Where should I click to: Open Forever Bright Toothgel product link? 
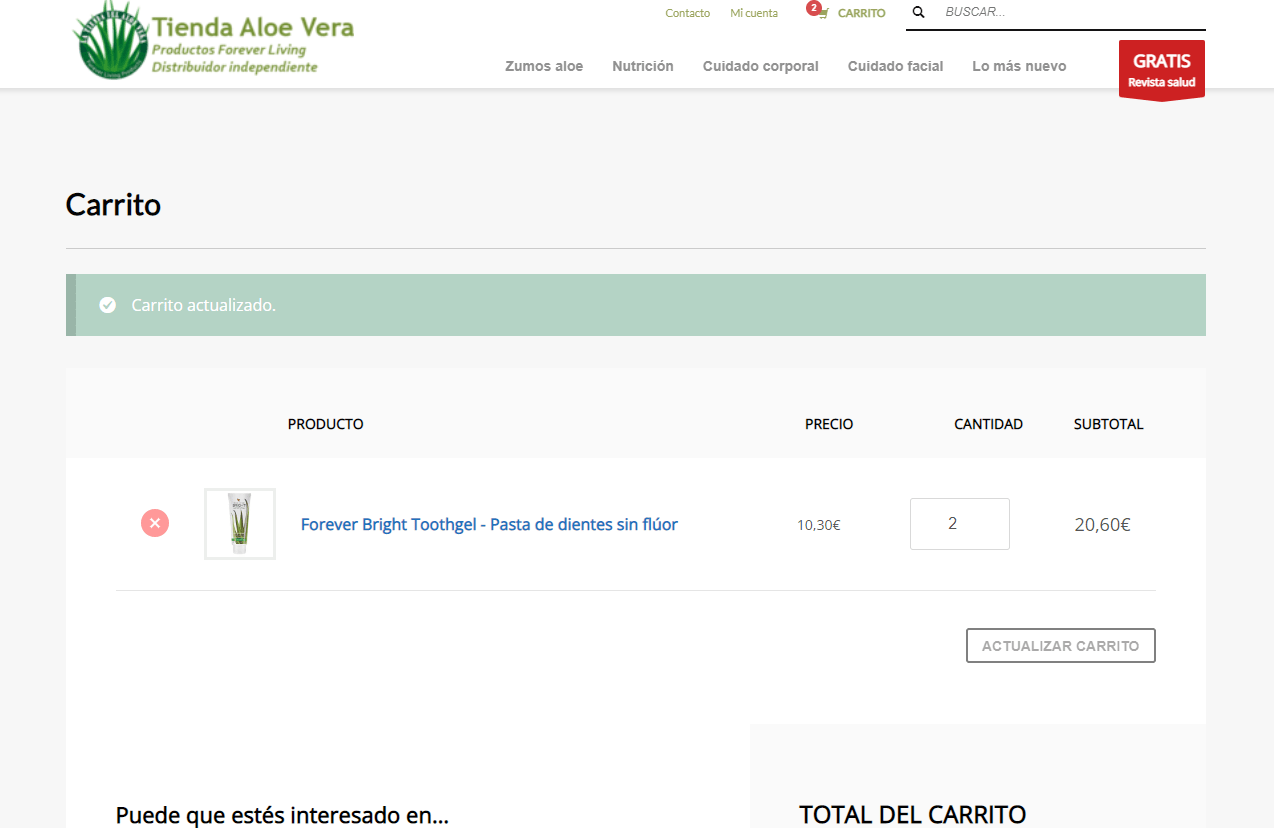489,524
